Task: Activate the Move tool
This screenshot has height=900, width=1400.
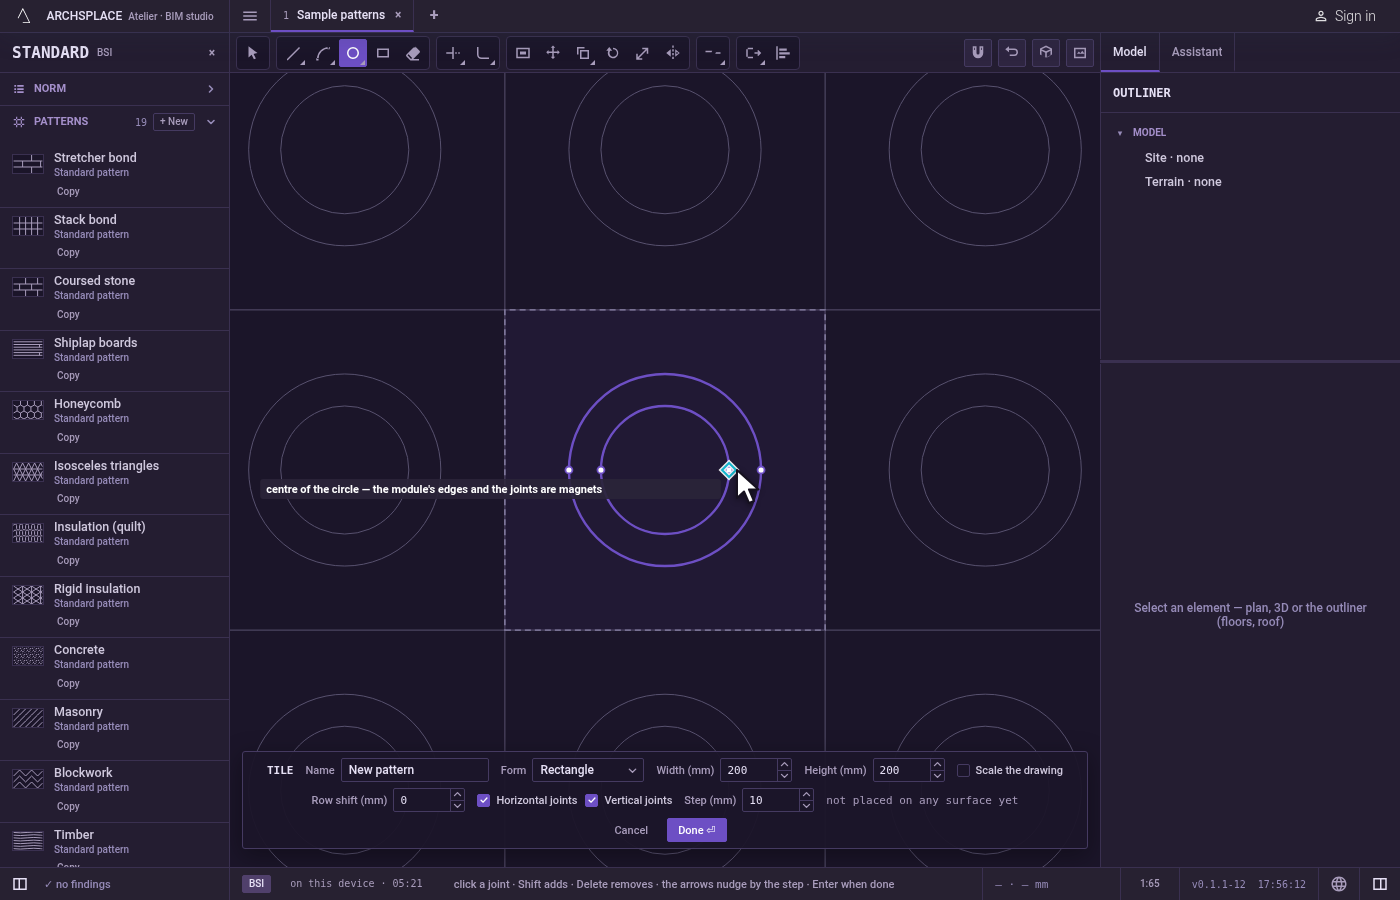Action: [x=553, y=53]
